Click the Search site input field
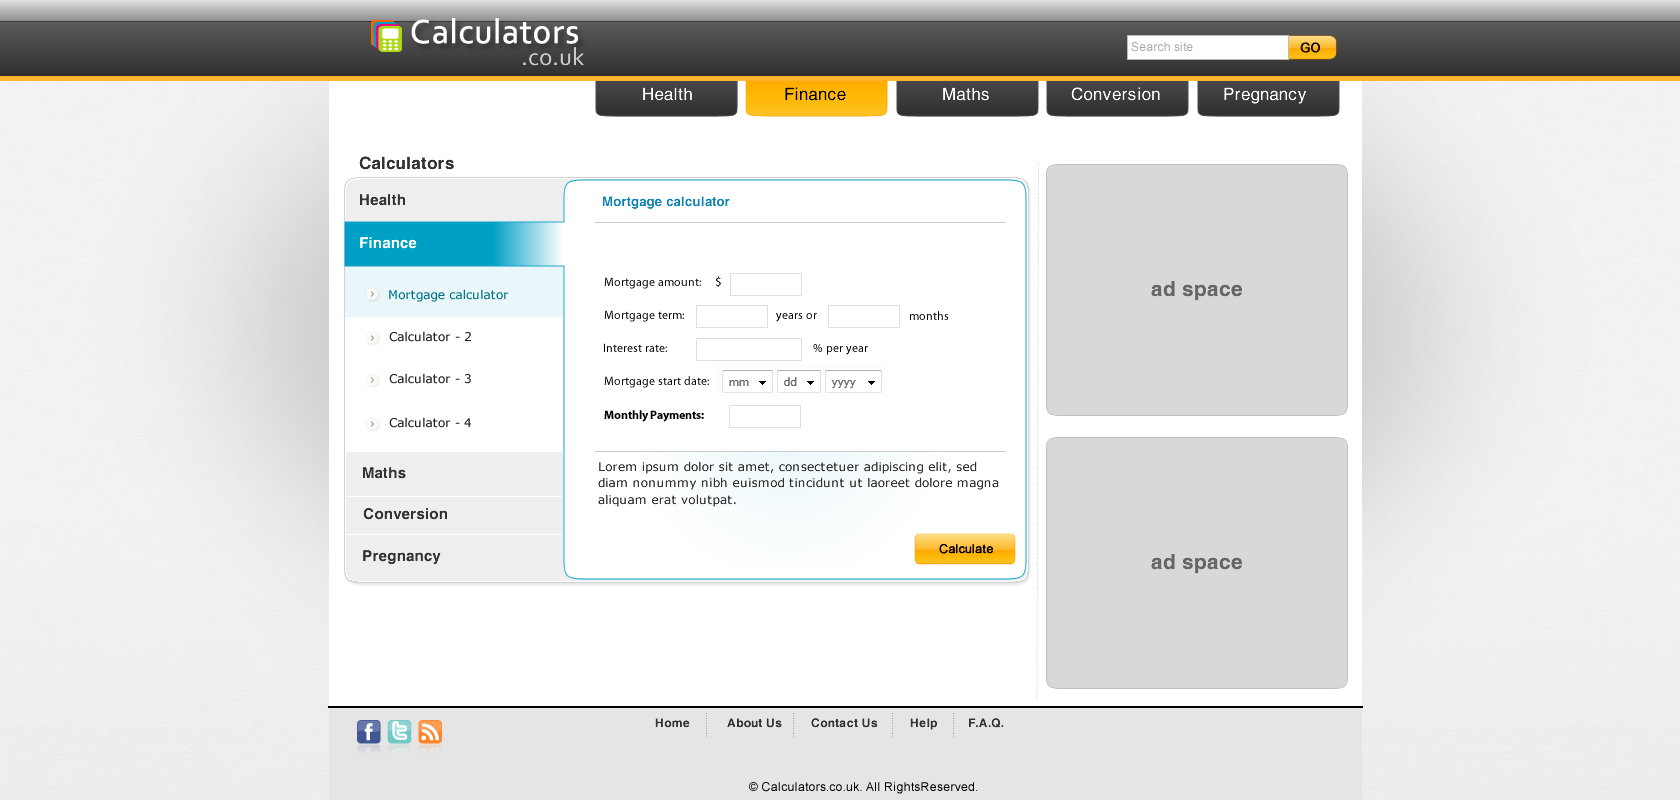Image resolution: width=1680 pixels, height=800 pixels. tap(1206, 47)
